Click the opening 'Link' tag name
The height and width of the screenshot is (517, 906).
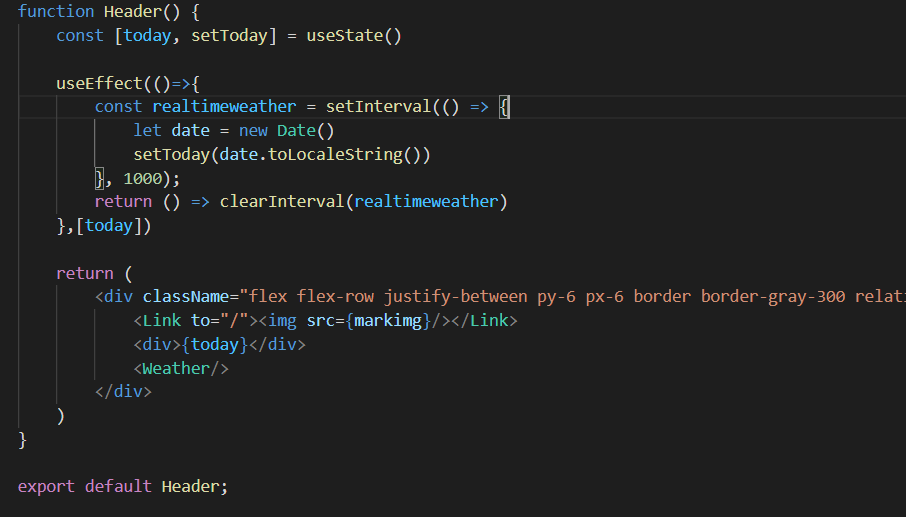(x=162, y=320)
